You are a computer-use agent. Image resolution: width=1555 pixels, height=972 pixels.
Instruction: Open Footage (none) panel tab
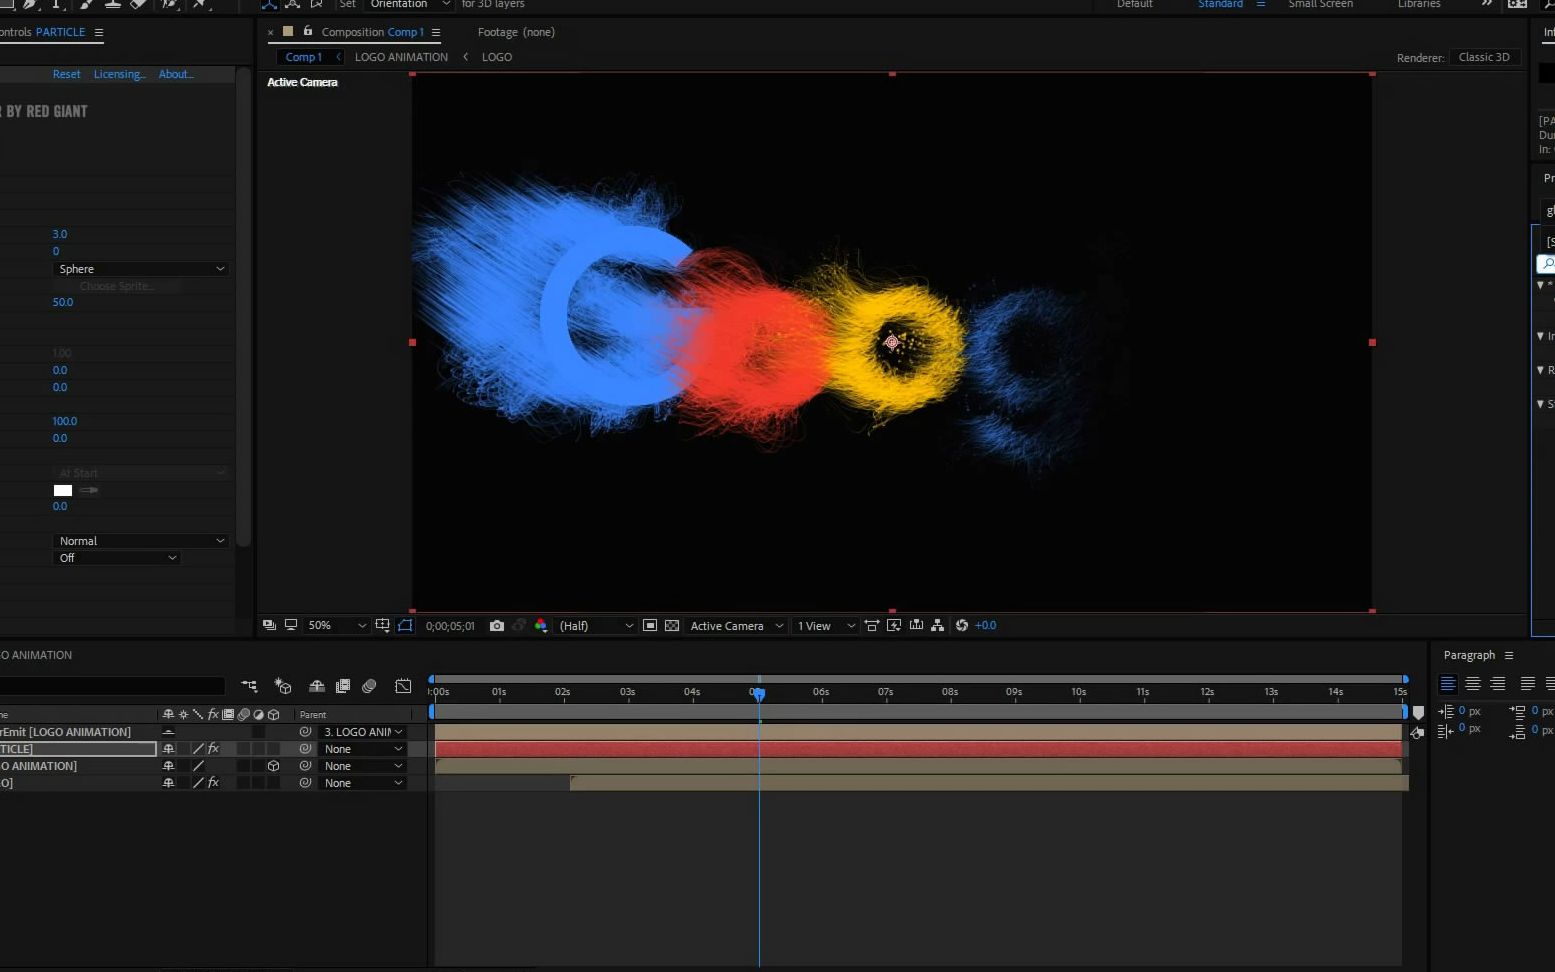516,32
